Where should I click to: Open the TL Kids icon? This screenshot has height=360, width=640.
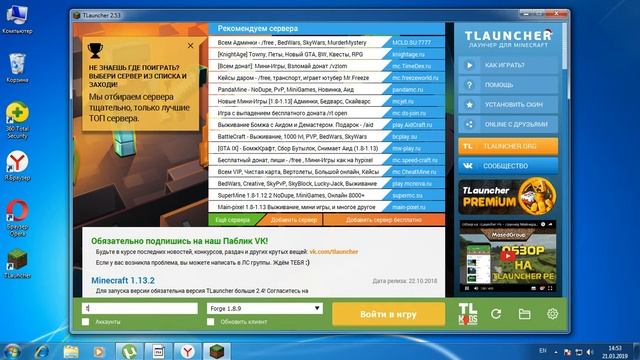click(468, 314)
